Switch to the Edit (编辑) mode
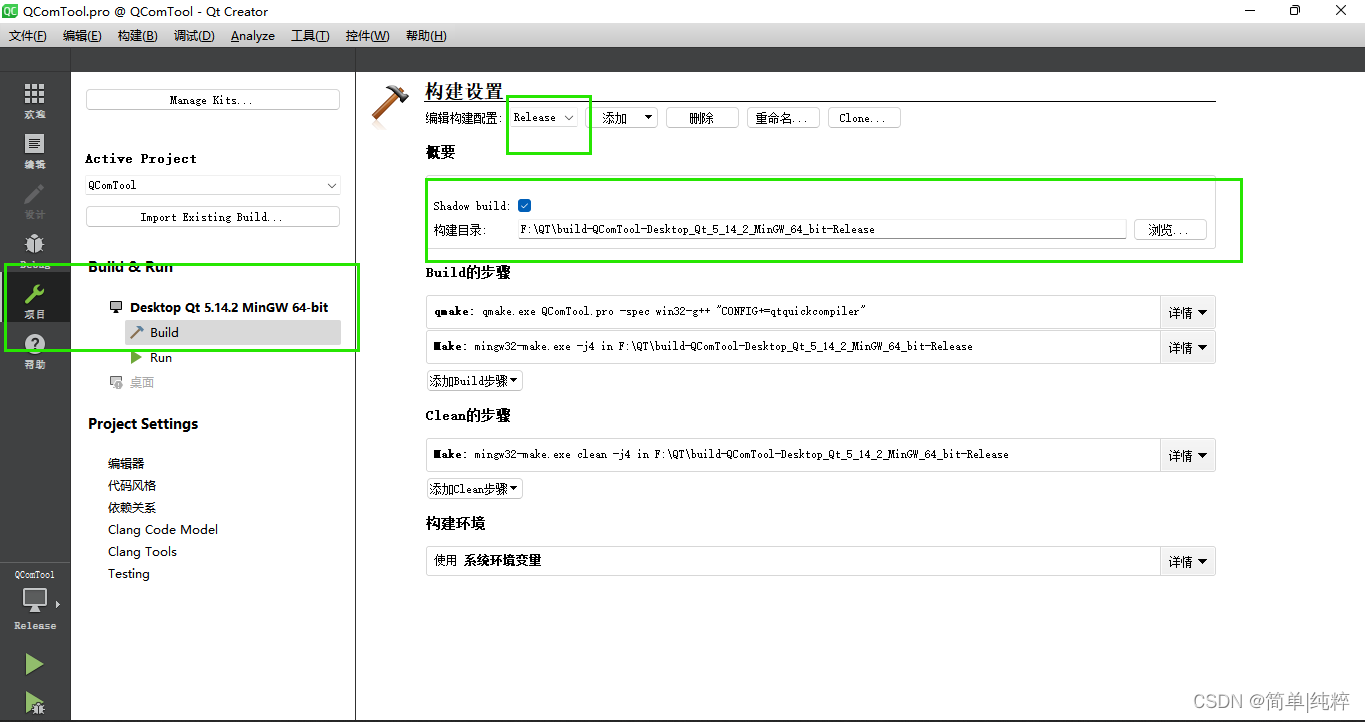Screen dimensions: 1365x722 point(35,151)
